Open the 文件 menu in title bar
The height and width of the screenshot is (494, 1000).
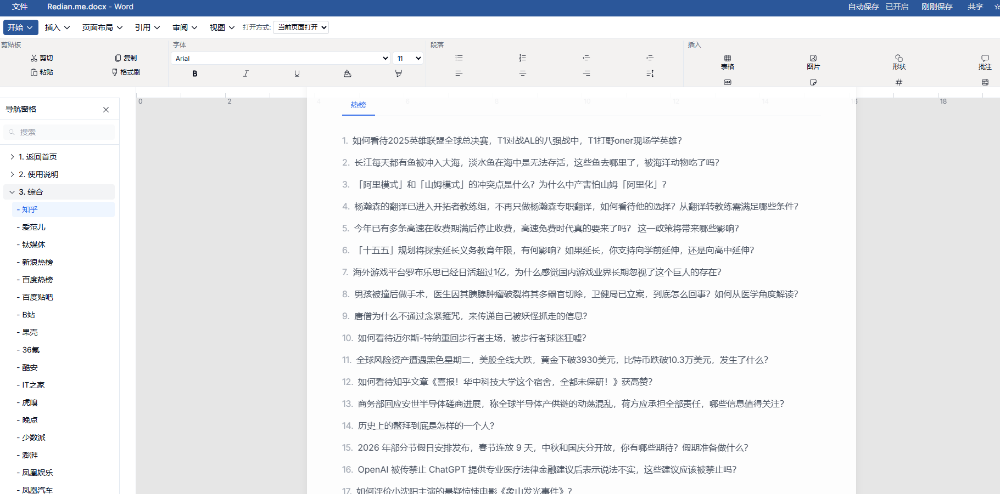[x=20, y=6]
